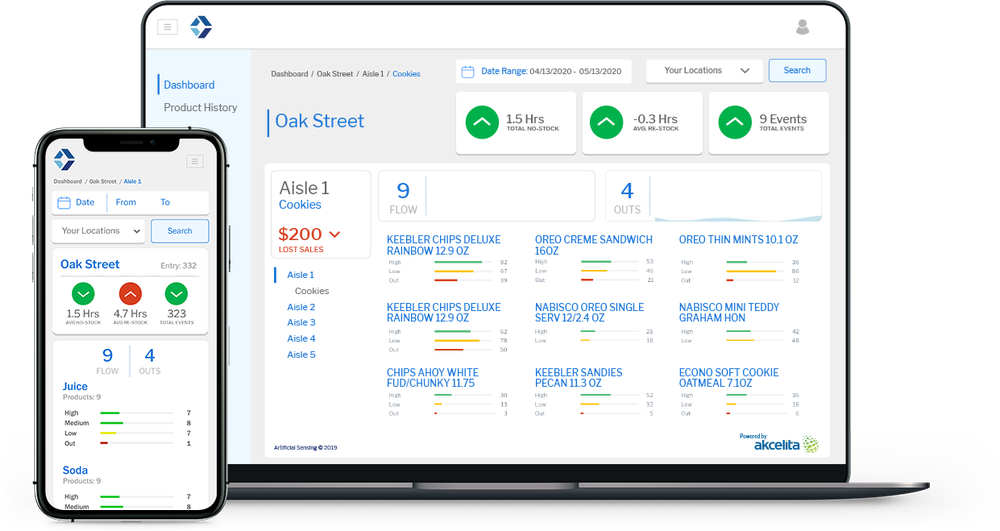Click the 9 Flow card on laptop

coord(487,196)
